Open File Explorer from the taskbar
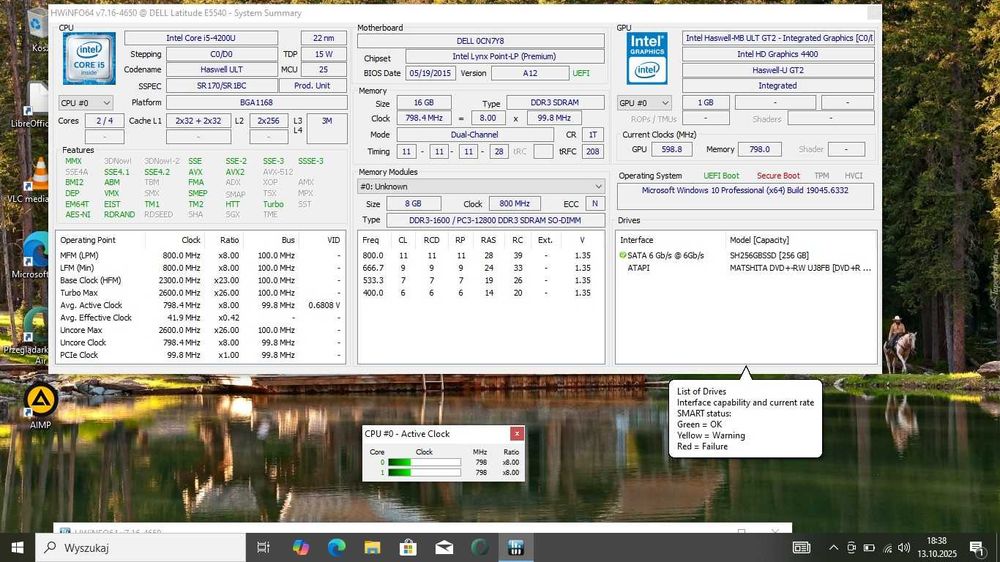1000x562 pixels. point(372,547)
